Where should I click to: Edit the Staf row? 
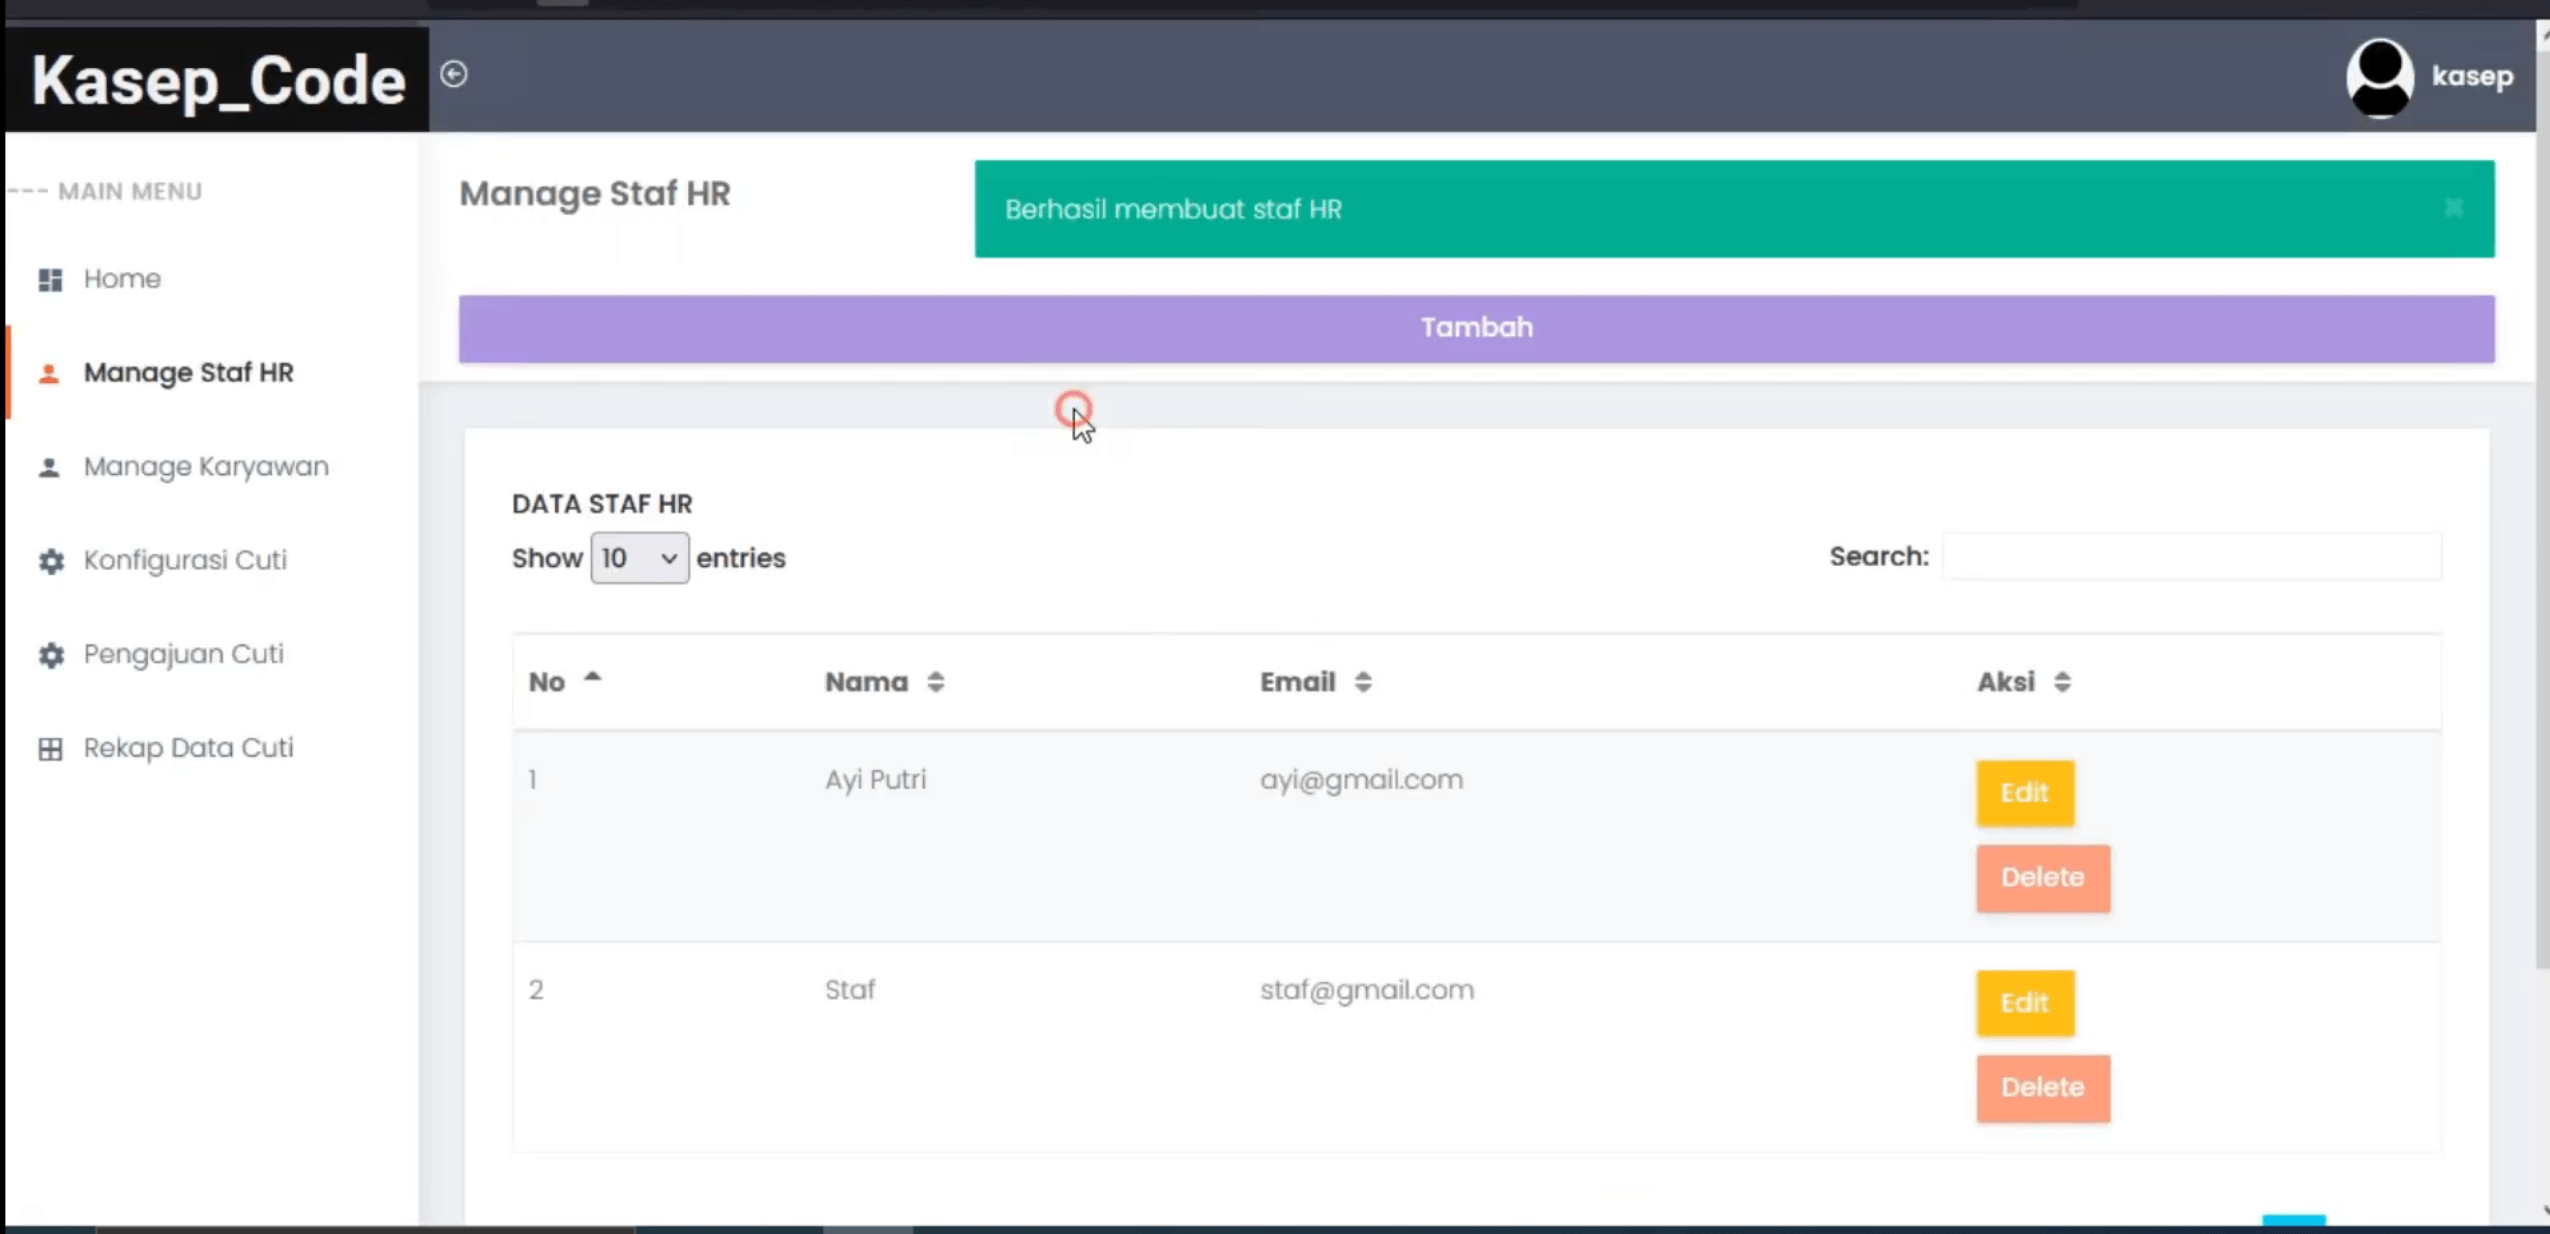(2025, 1003)
